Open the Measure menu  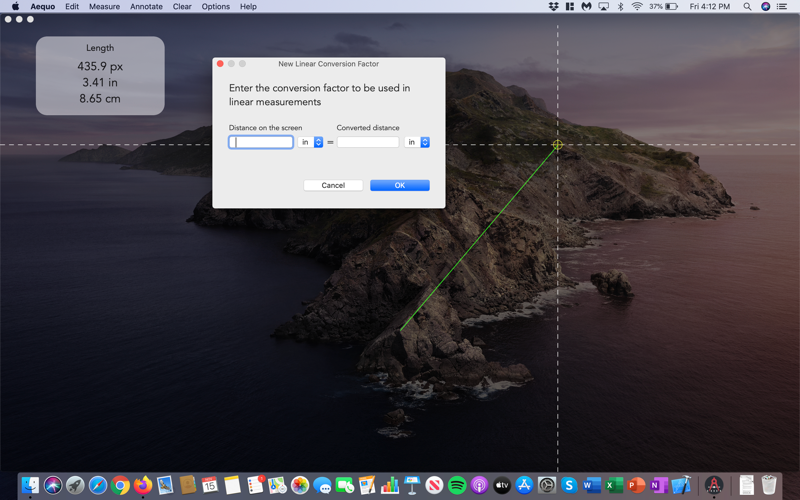(x=104, y=6)
